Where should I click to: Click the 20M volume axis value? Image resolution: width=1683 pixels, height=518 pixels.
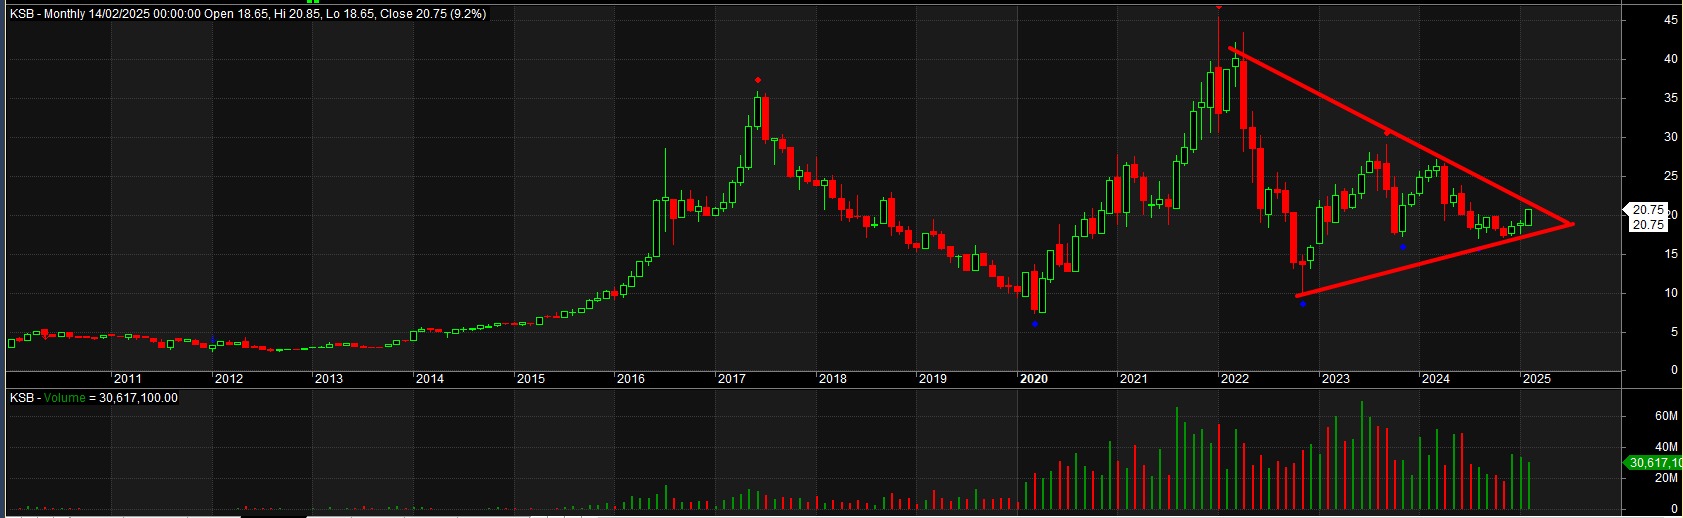point(1666,478)
